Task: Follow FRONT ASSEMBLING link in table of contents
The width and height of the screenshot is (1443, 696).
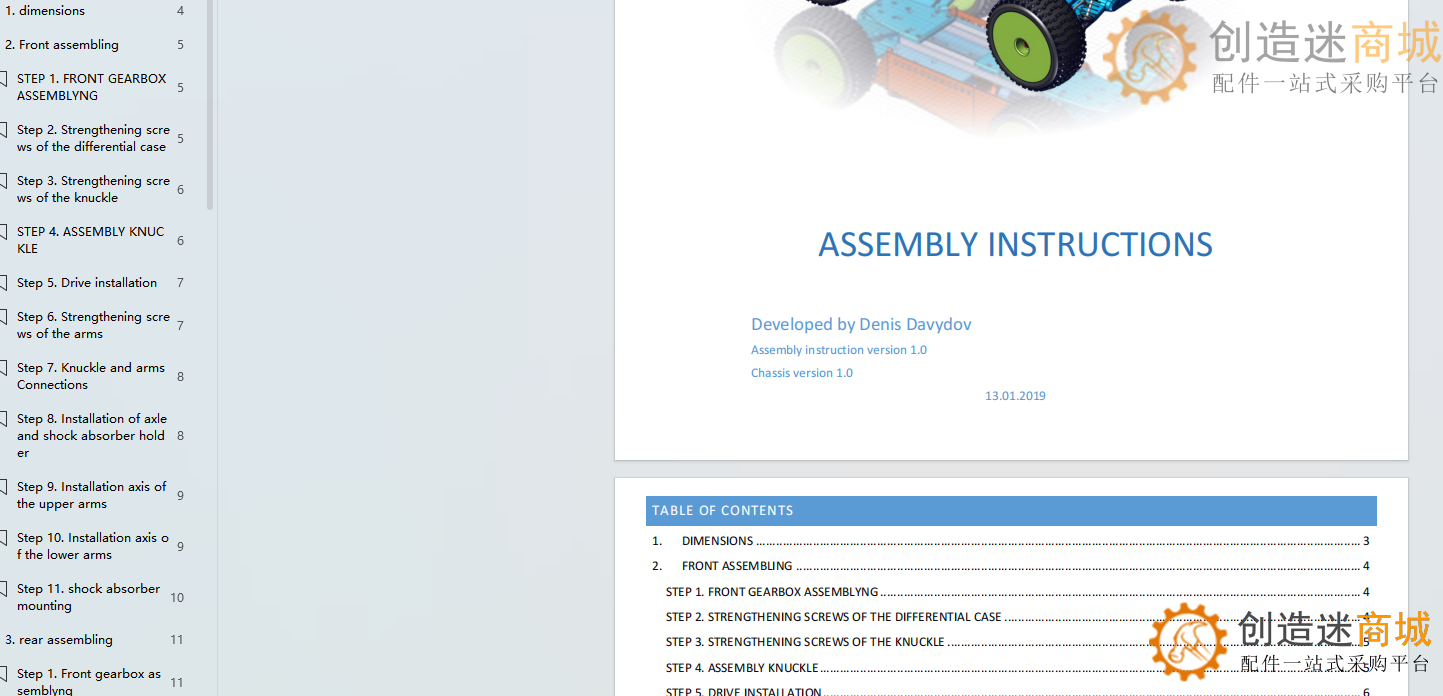Action: pos(736,566)
